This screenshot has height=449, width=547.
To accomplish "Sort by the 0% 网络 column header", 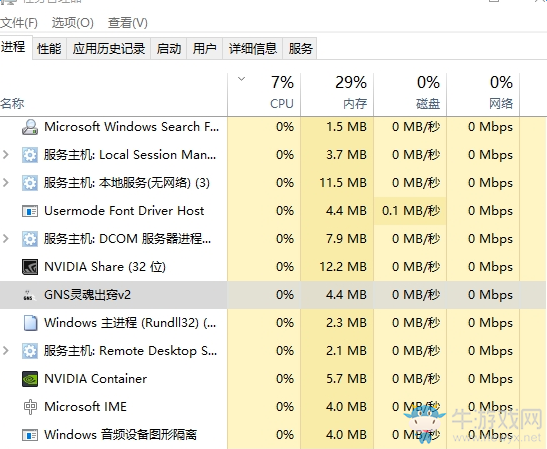I will pyautogui.click(x=483, y=95).
